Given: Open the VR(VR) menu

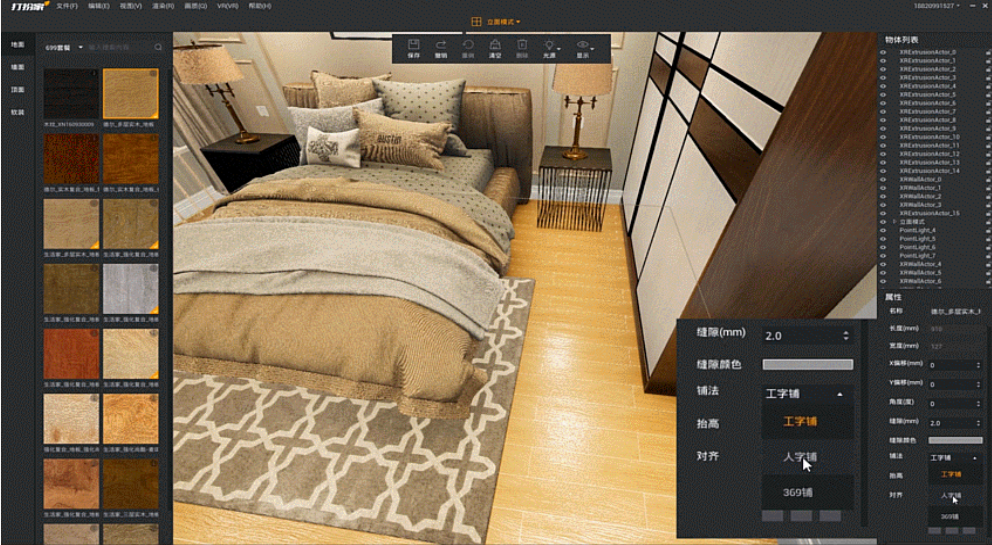Looking at the screenshot, I should (x=228, y=6).
